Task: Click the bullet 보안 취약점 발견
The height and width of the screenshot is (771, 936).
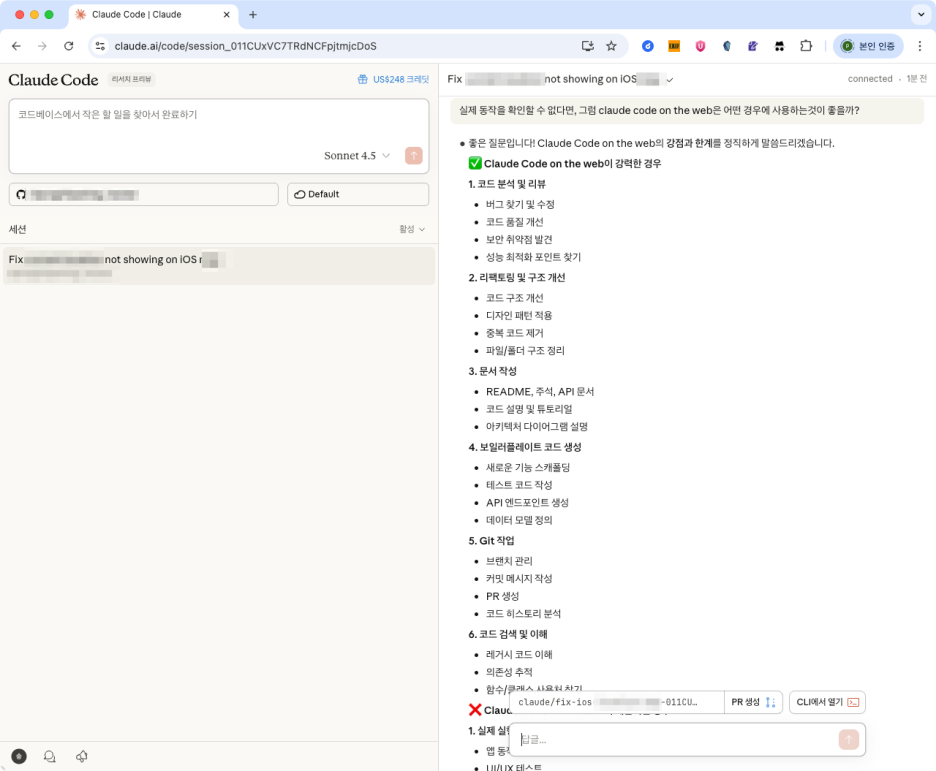Action: [x=519, y=239]
